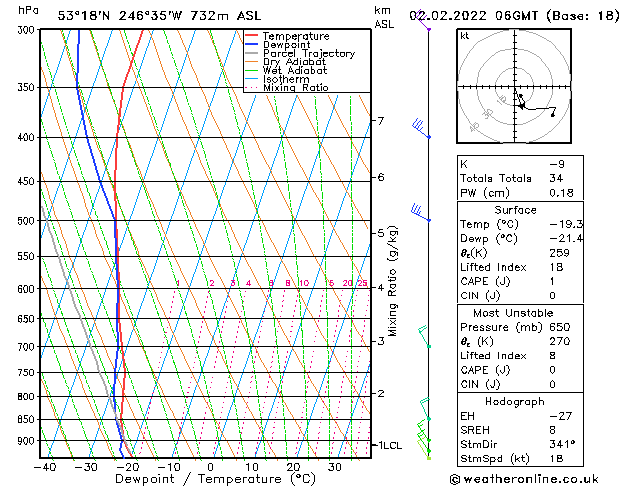Click the green wind barb at 850 hPa
This screenshot has width=629, height=486.
(x=425, y=409)
